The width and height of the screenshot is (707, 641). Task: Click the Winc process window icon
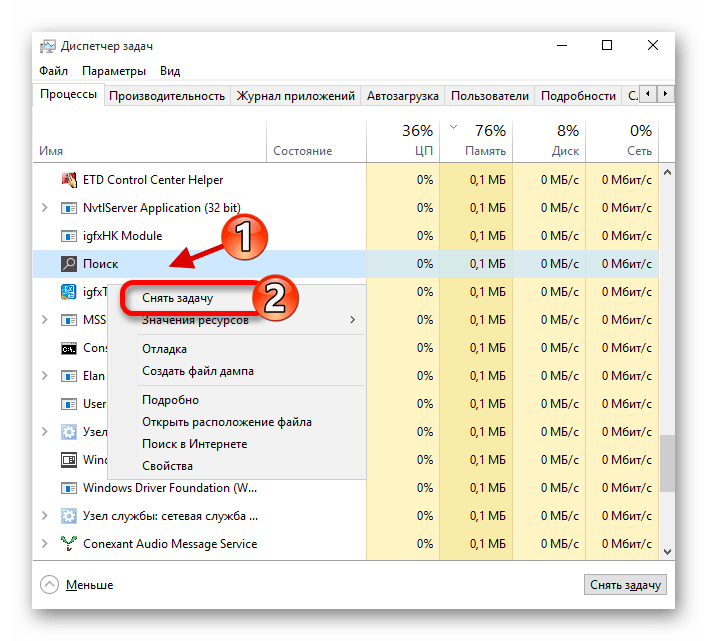pos(69,460)
